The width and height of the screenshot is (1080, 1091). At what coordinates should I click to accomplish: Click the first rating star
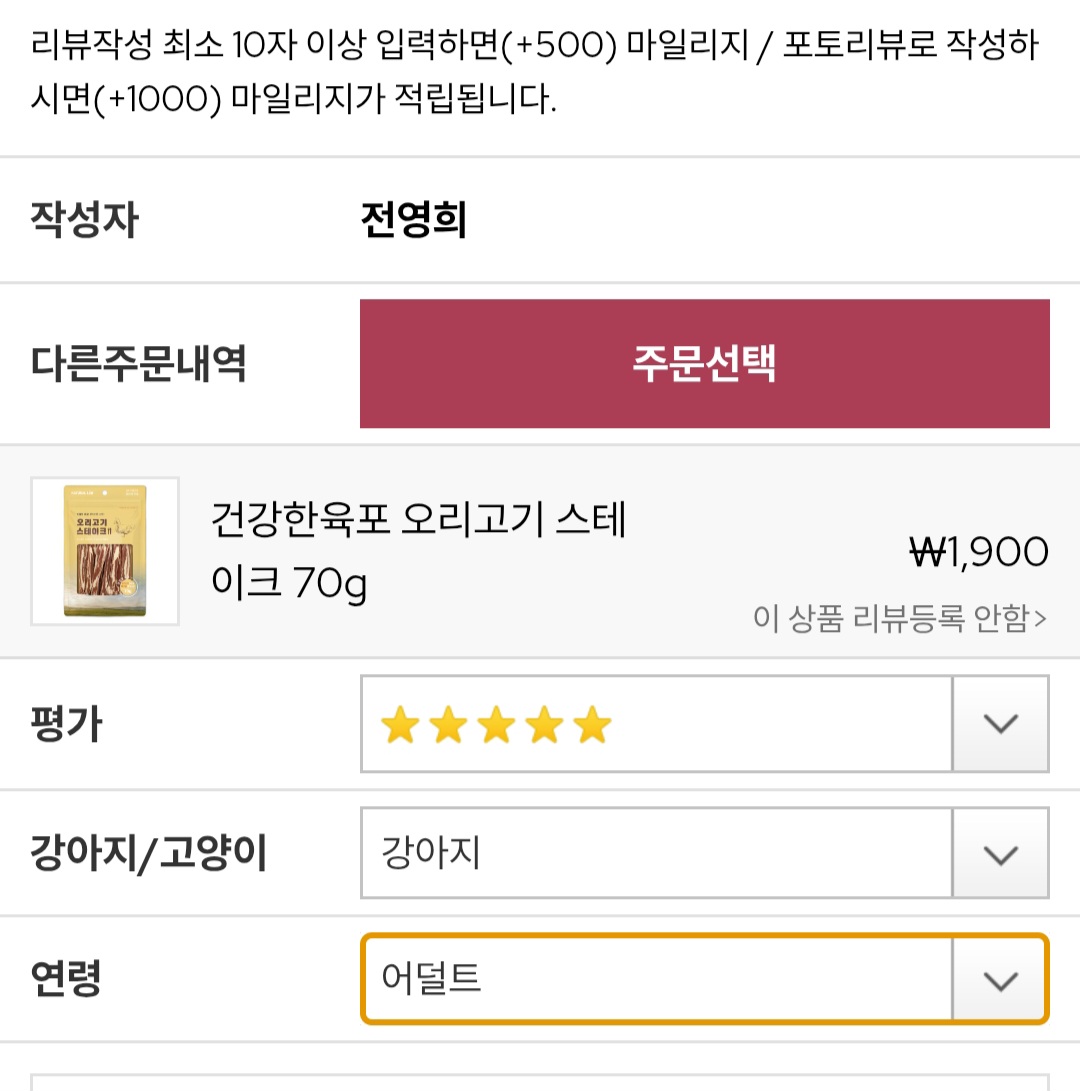click(x=400, y=724)
